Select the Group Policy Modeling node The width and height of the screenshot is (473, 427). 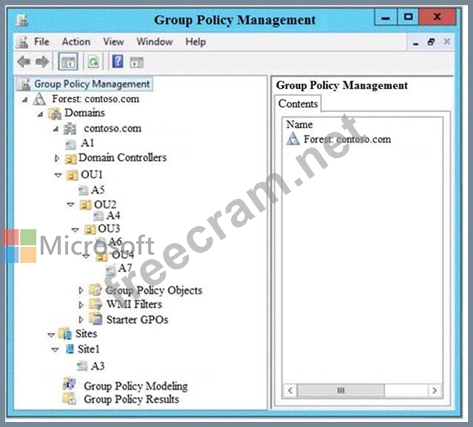point(136,386)
